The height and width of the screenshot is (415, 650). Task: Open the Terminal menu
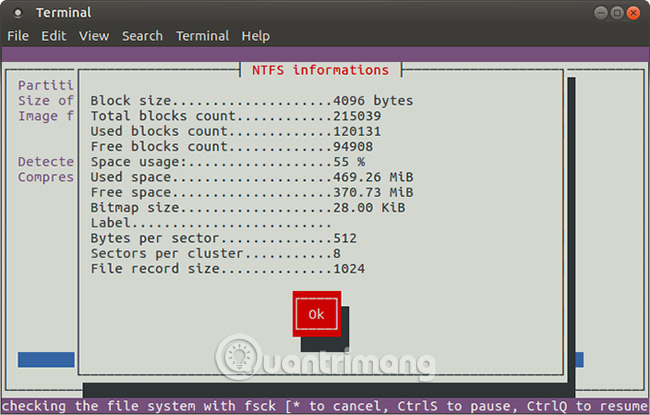coord(202,36)
